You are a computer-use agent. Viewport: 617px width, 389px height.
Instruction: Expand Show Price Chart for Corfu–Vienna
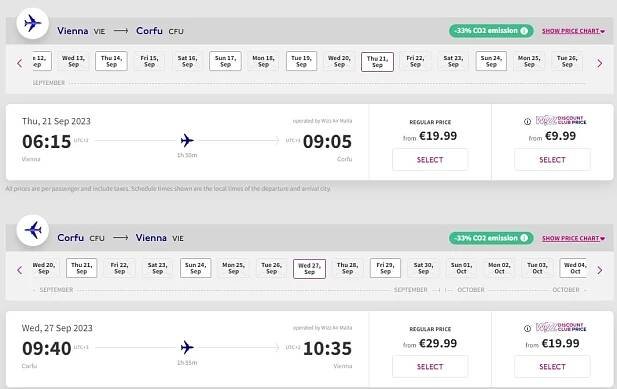pyautogui.click(x=573, y=238)
